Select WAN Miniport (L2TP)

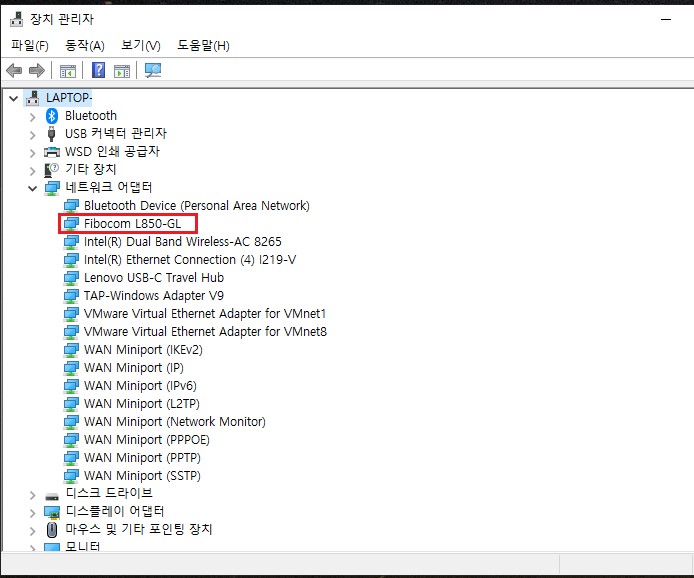(x=142, y=404)
